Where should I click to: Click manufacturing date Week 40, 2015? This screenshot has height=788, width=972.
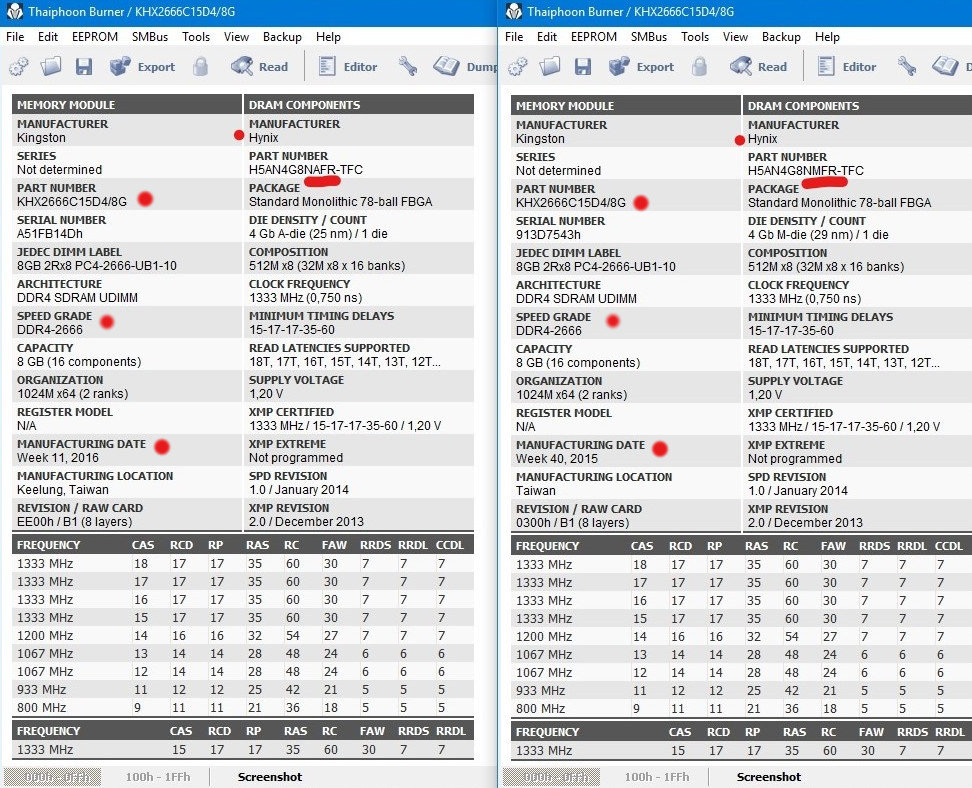point(557,459)
